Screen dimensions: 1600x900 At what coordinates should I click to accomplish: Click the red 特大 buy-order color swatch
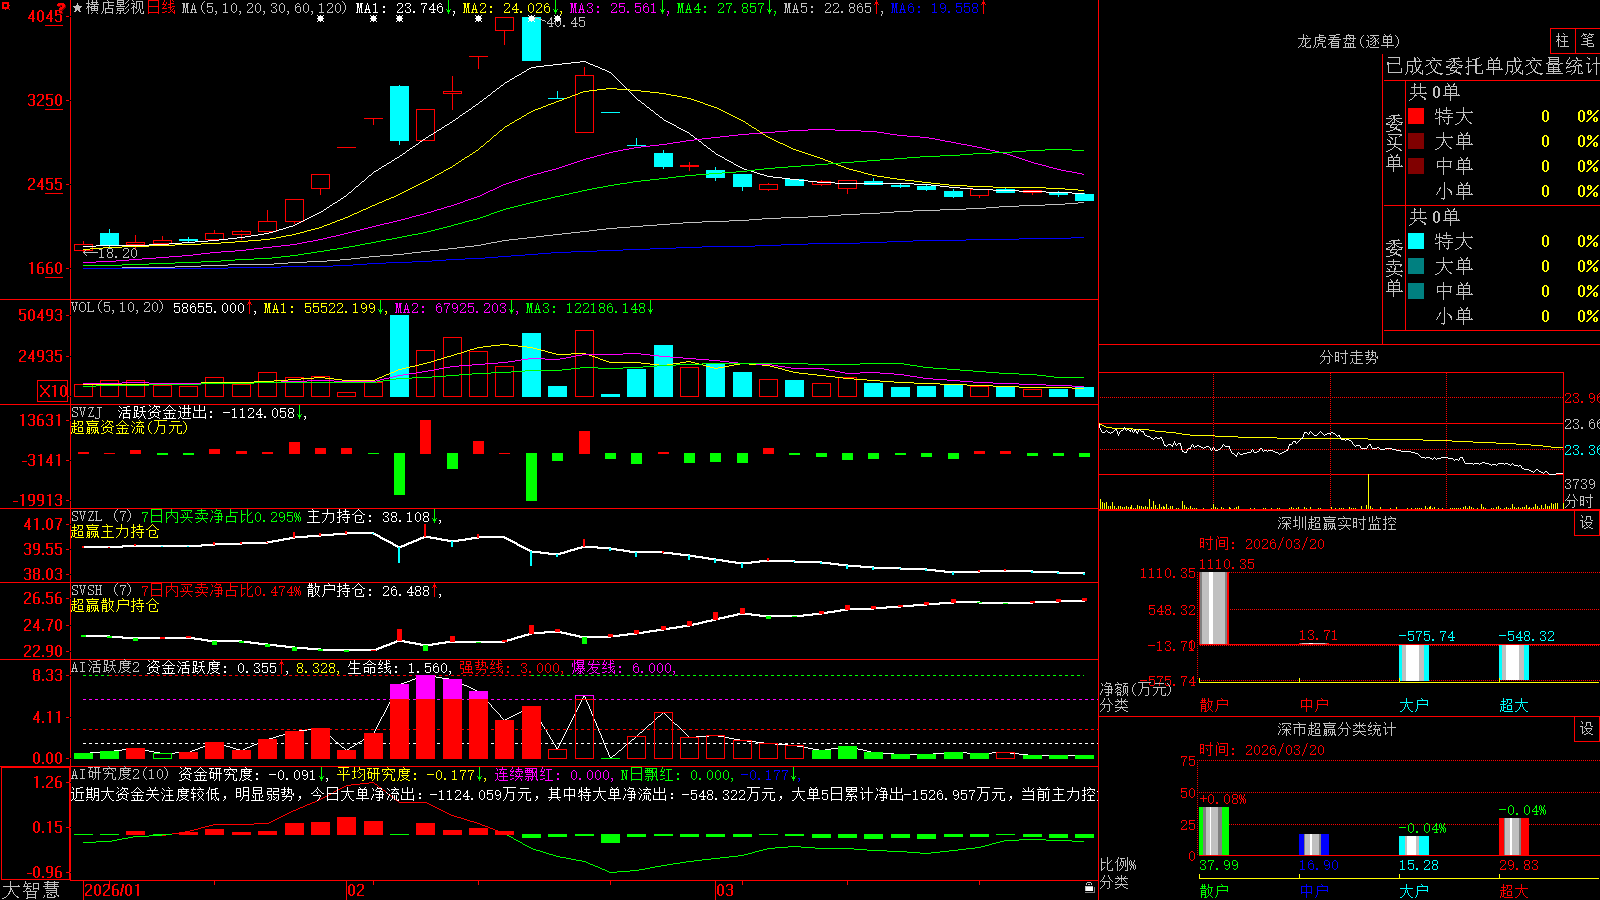[1416, 116]
